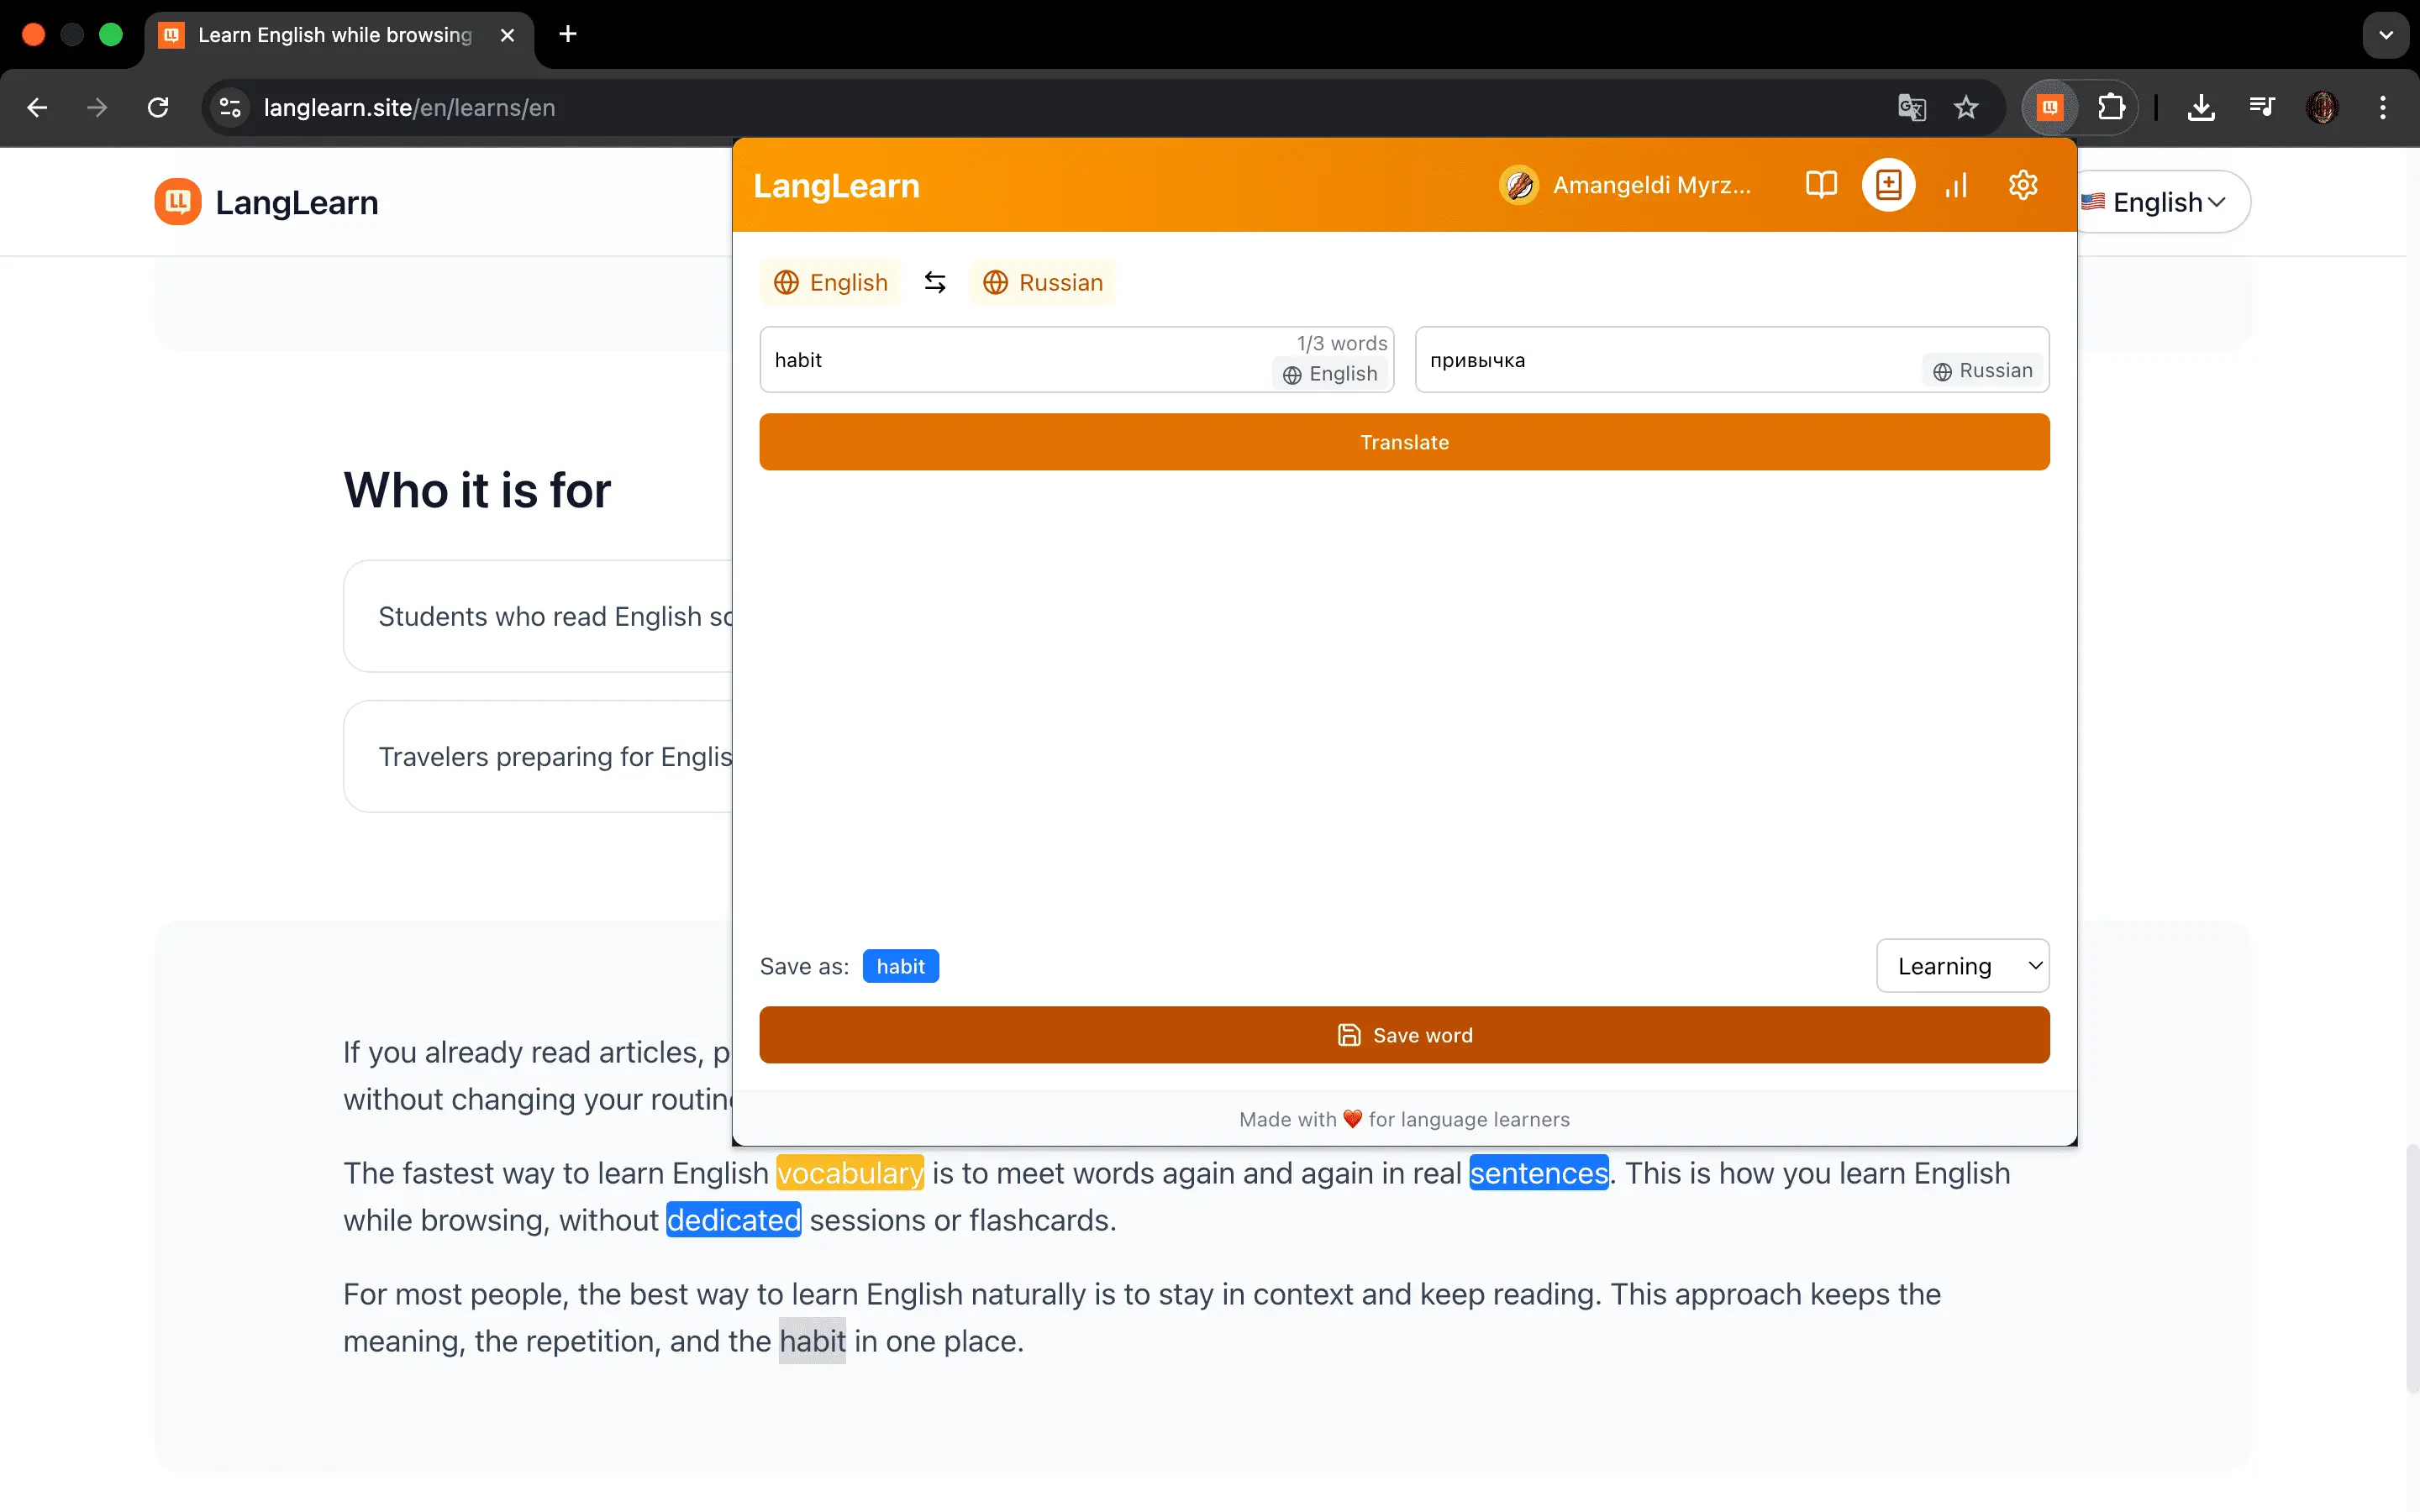Open LangLearn settings gear icon
Viewport: 2420px width, 1512px height.
click(x=2023, y=185)
